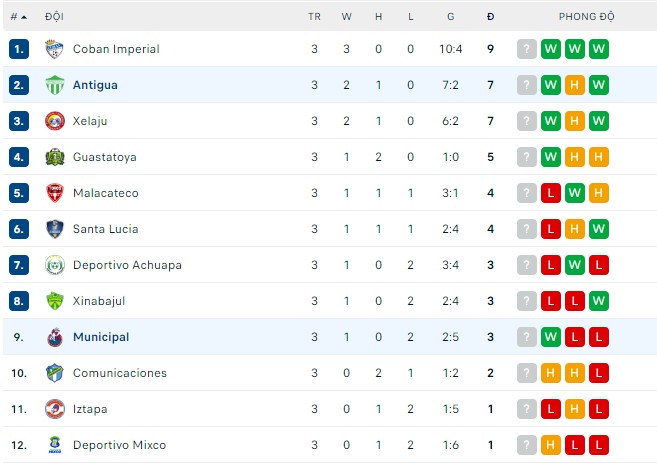
Task: Click the Guastatoya club crest
Action: click(54, 157)
